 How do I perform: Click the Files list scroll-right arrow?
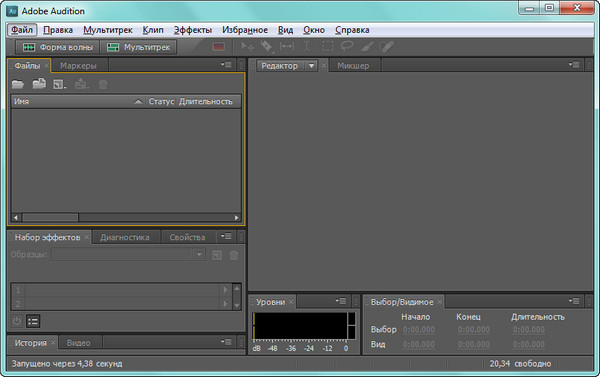(x=236, y=217)
